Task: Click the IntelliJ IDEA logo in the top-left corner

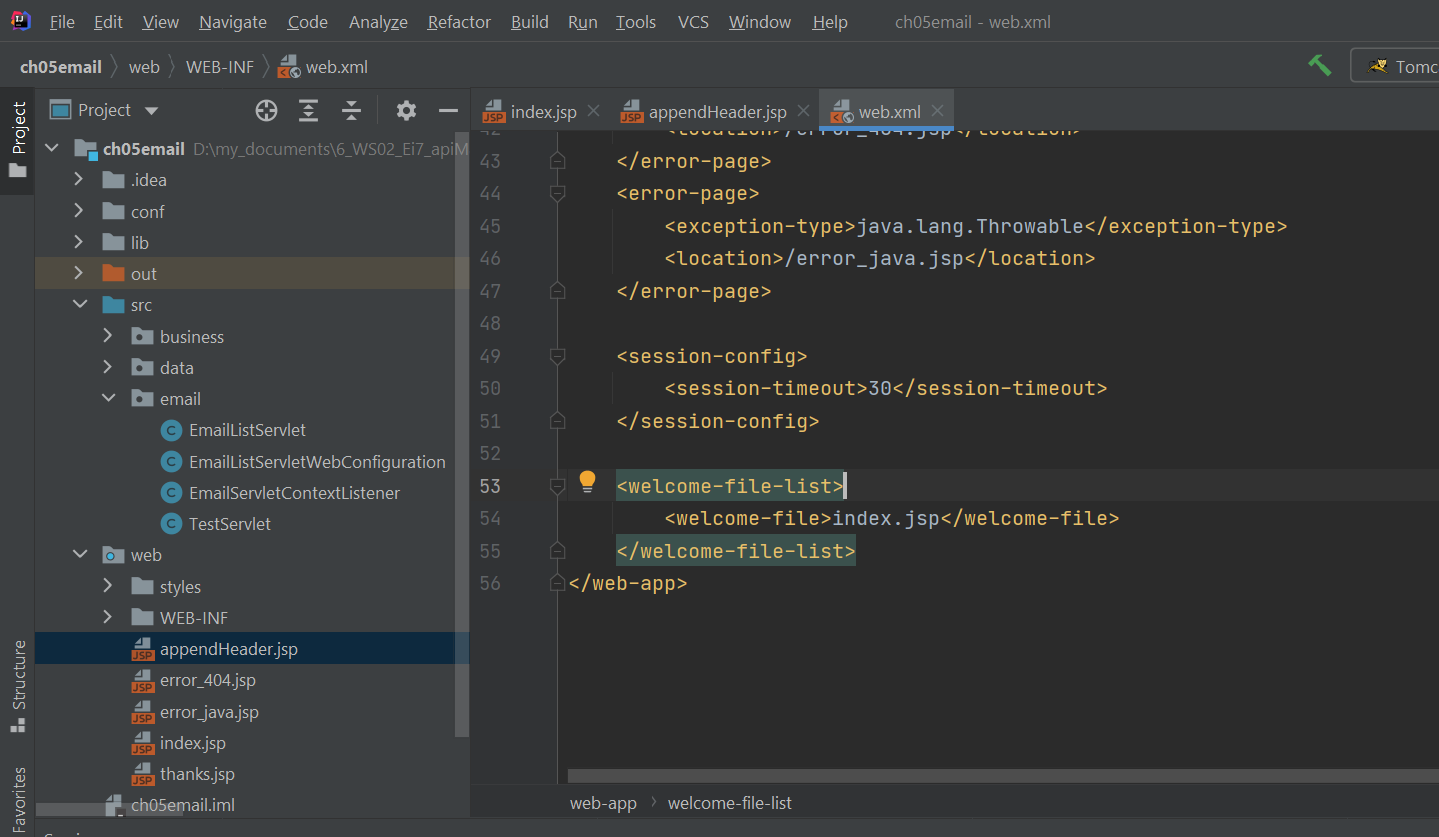Action: tap(20, 20)
